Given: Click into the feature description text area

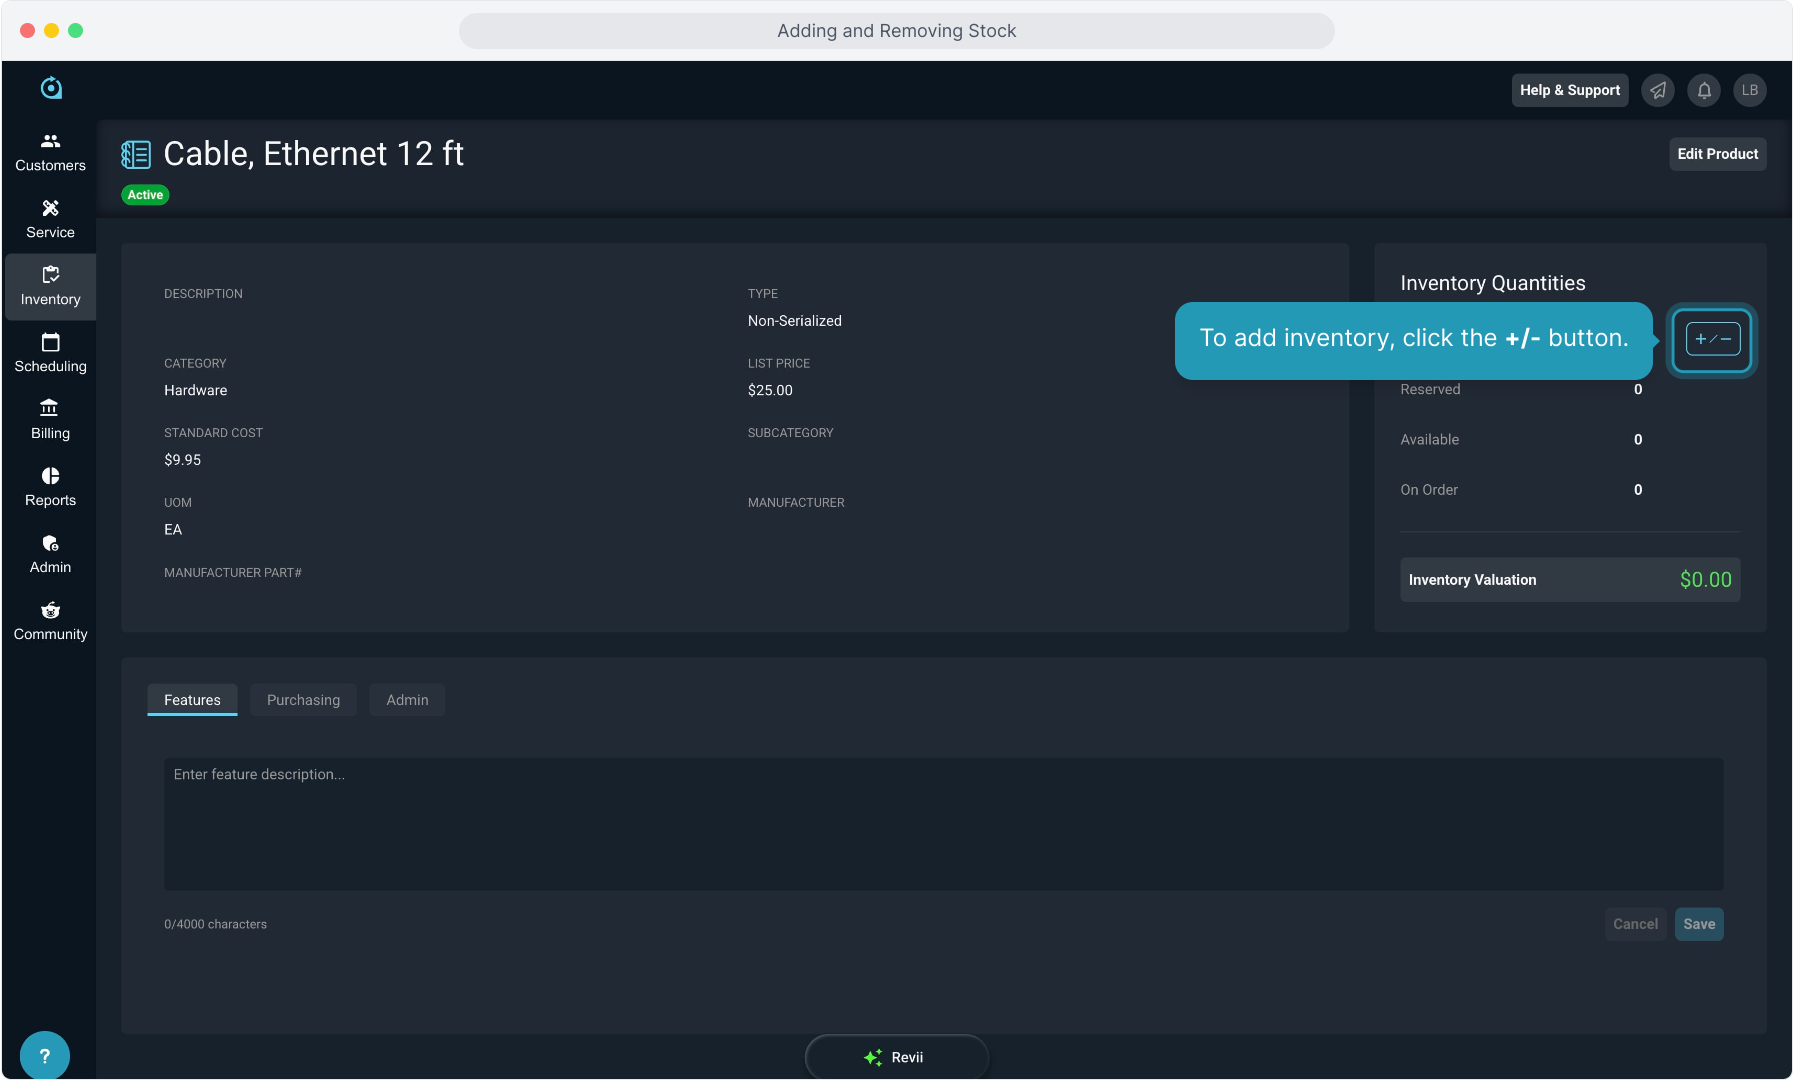Looking at the screenshot, I should point(943,823).
